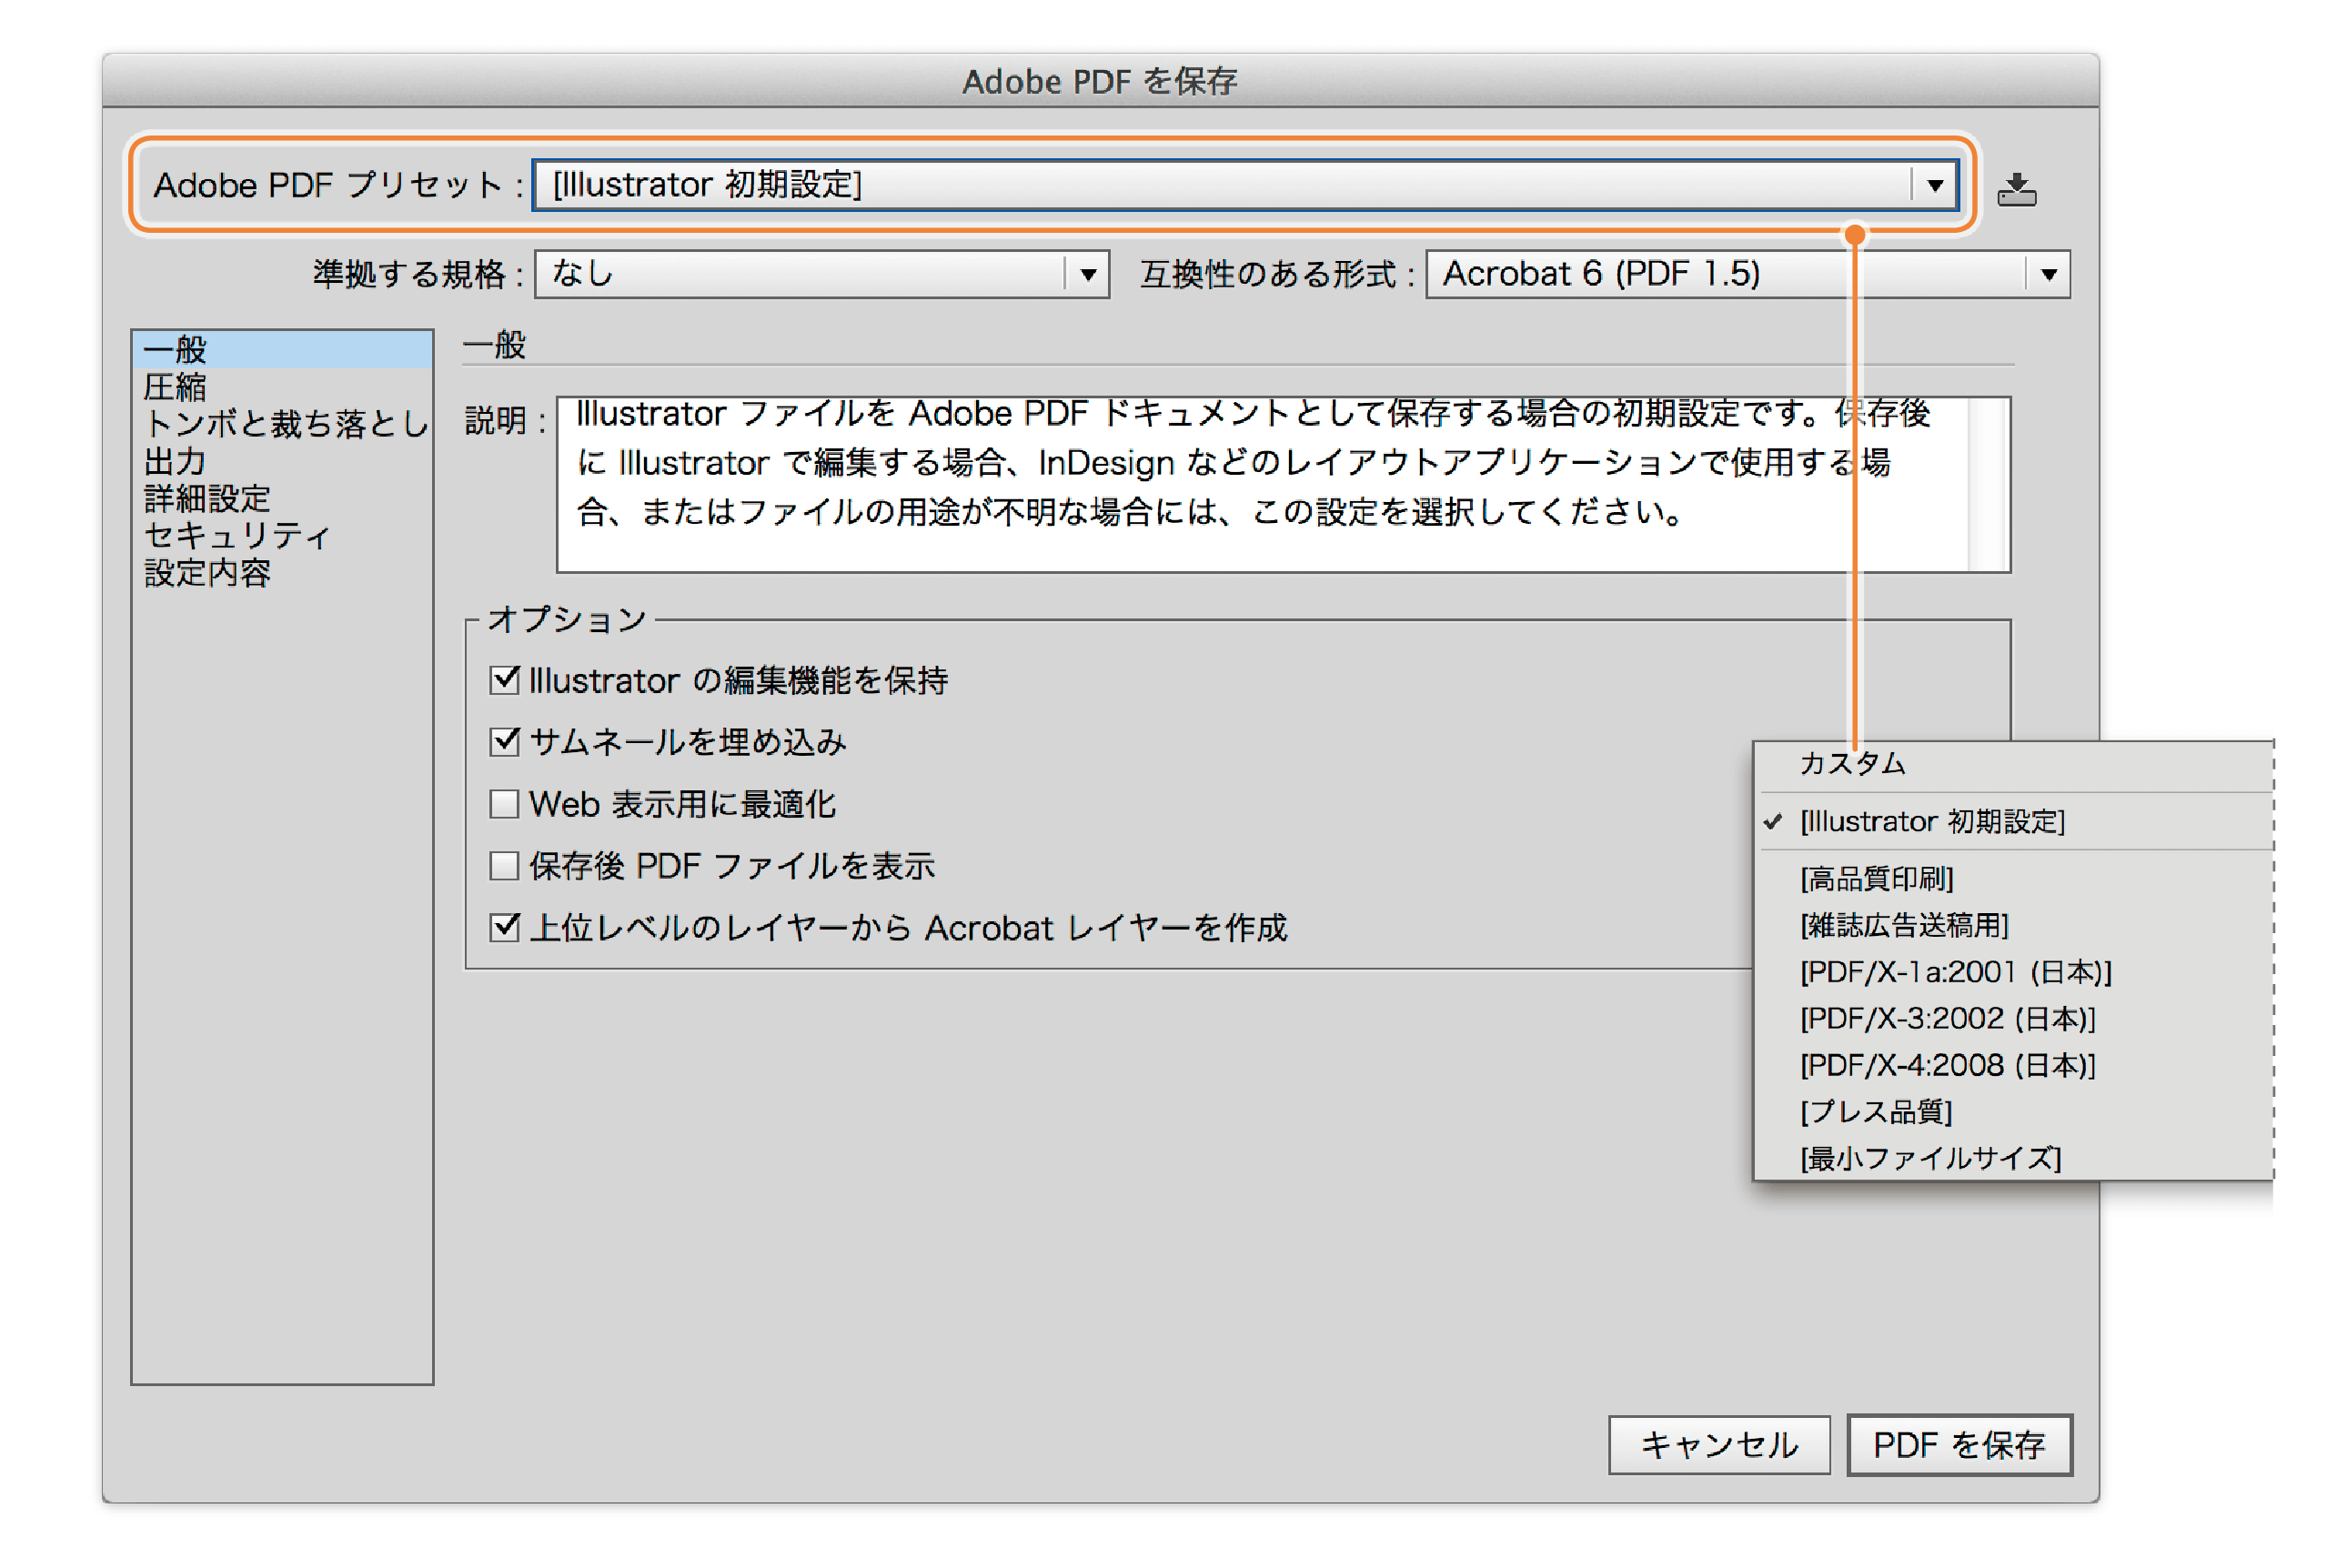Choose カスタム from the preset menu
This screenshot has width=2347, height=1568.
[x=2012, y=764]
